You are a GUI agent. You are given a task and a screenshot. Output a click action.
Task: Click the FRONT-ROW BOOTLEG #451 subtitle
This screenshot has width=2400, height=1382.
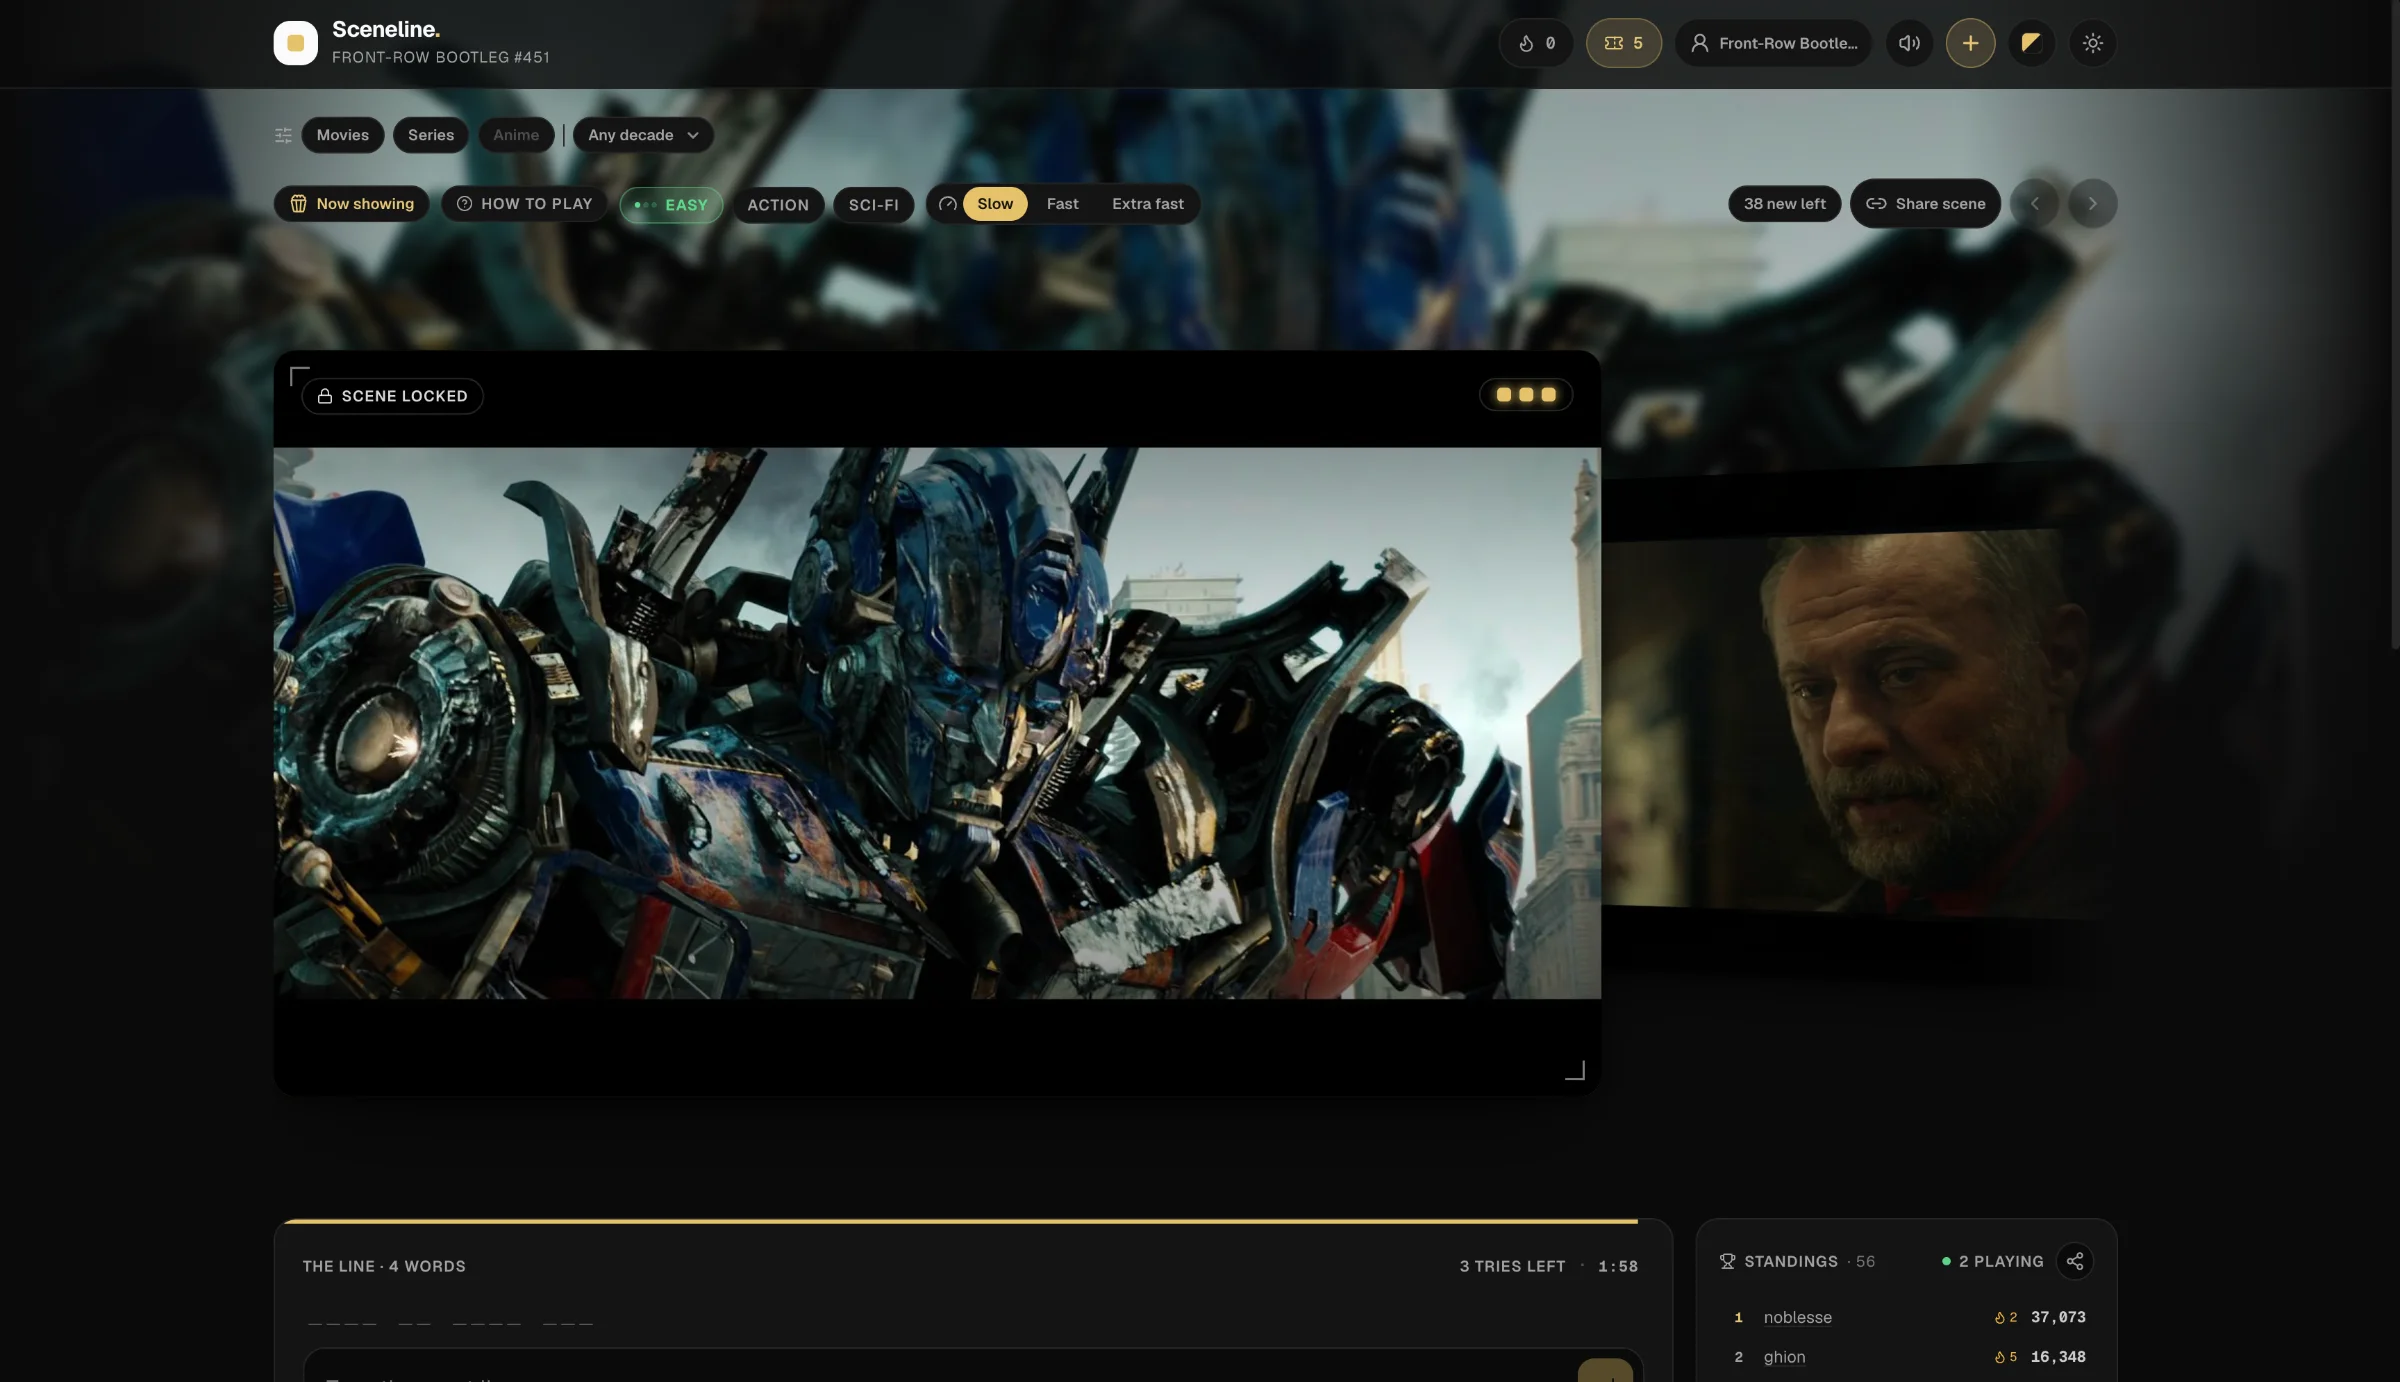tap(441, 57)
